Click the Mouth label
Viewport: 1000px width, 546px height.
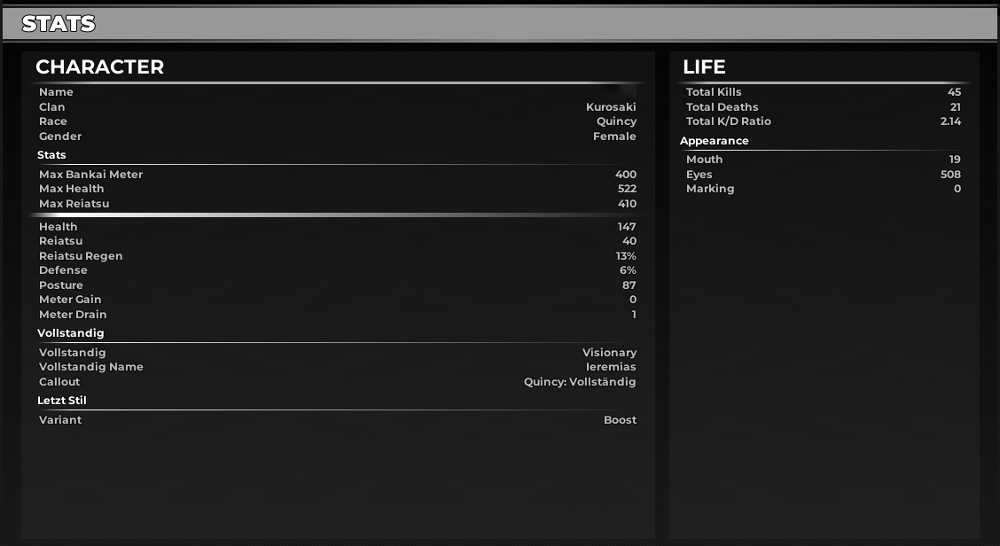click(704, 159)
